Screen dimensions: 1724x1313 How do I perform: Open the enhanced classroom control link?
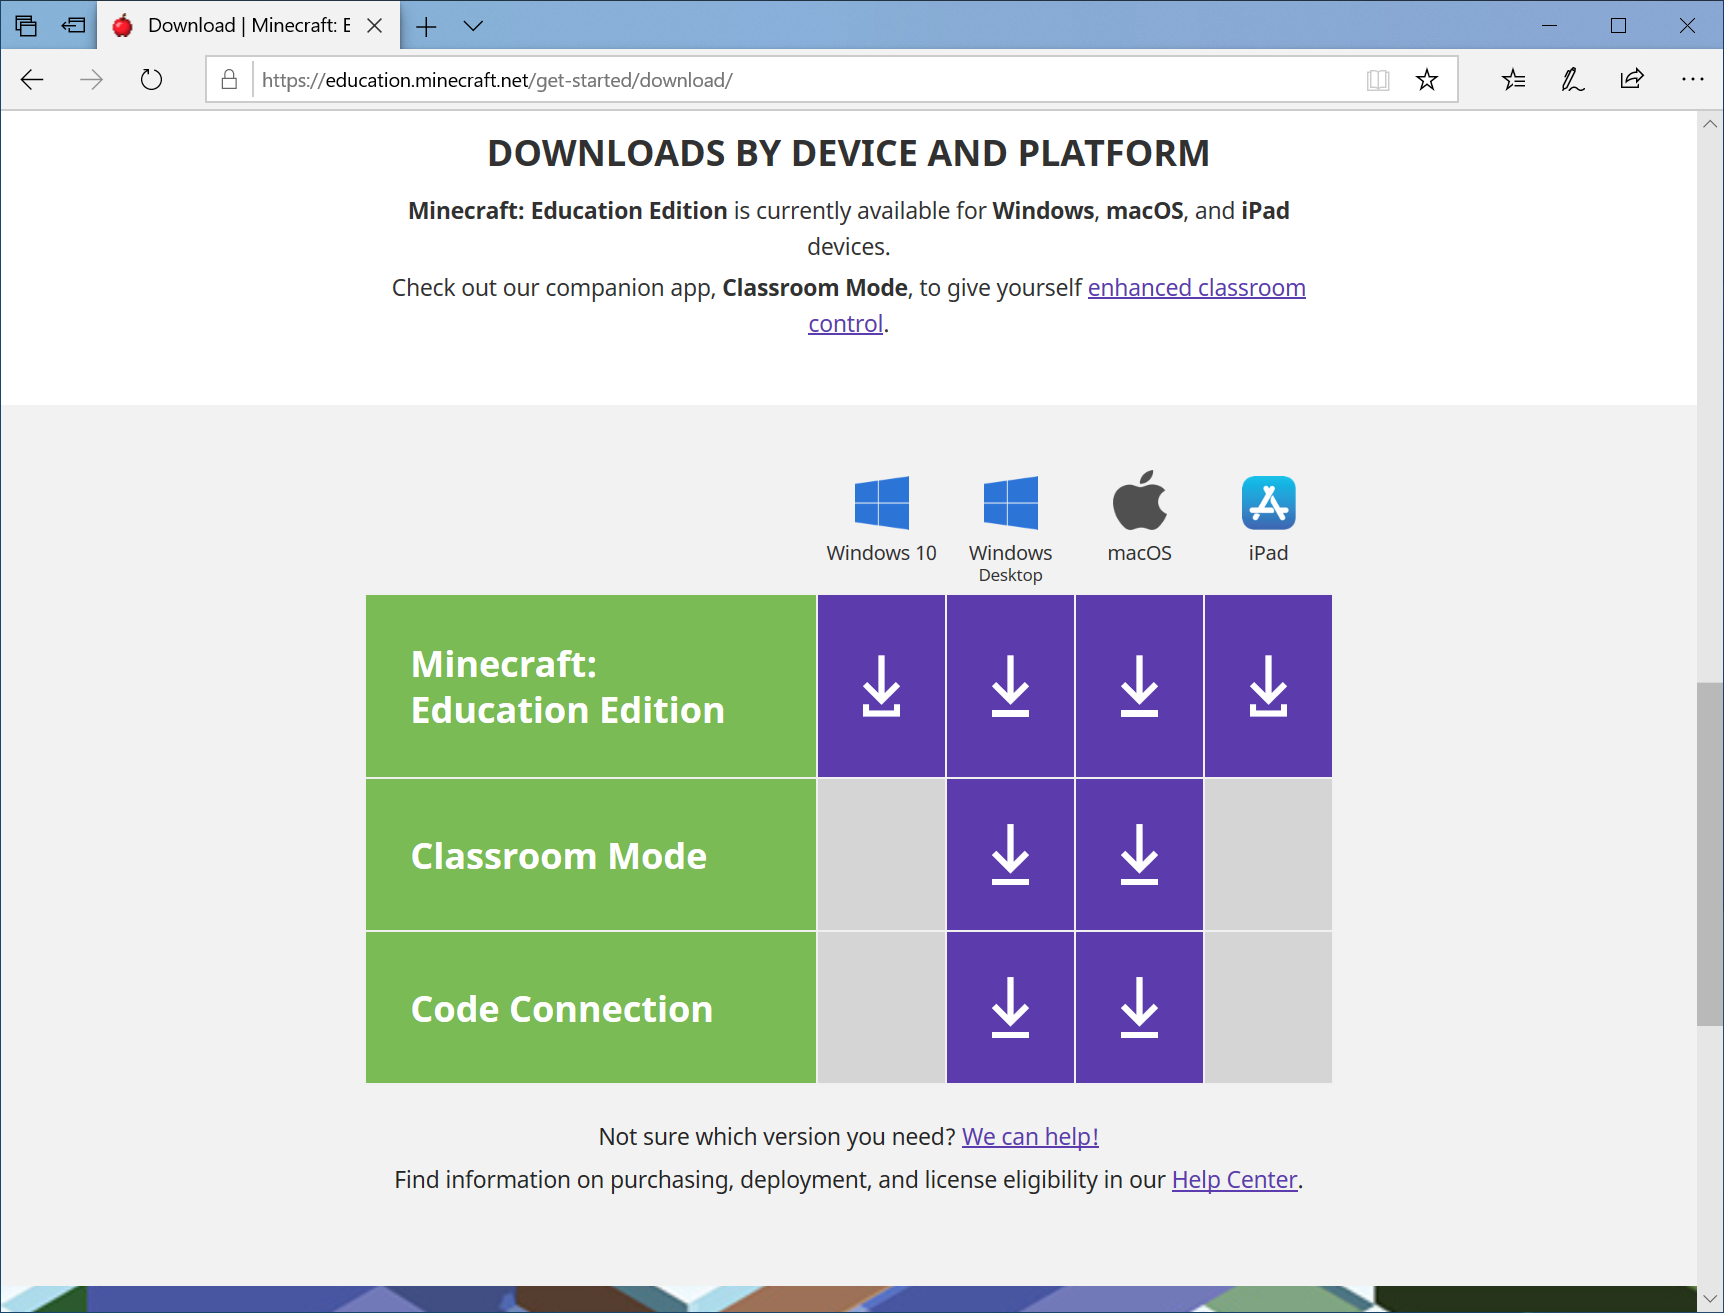pyautogui.click(x=1196, y=288)
